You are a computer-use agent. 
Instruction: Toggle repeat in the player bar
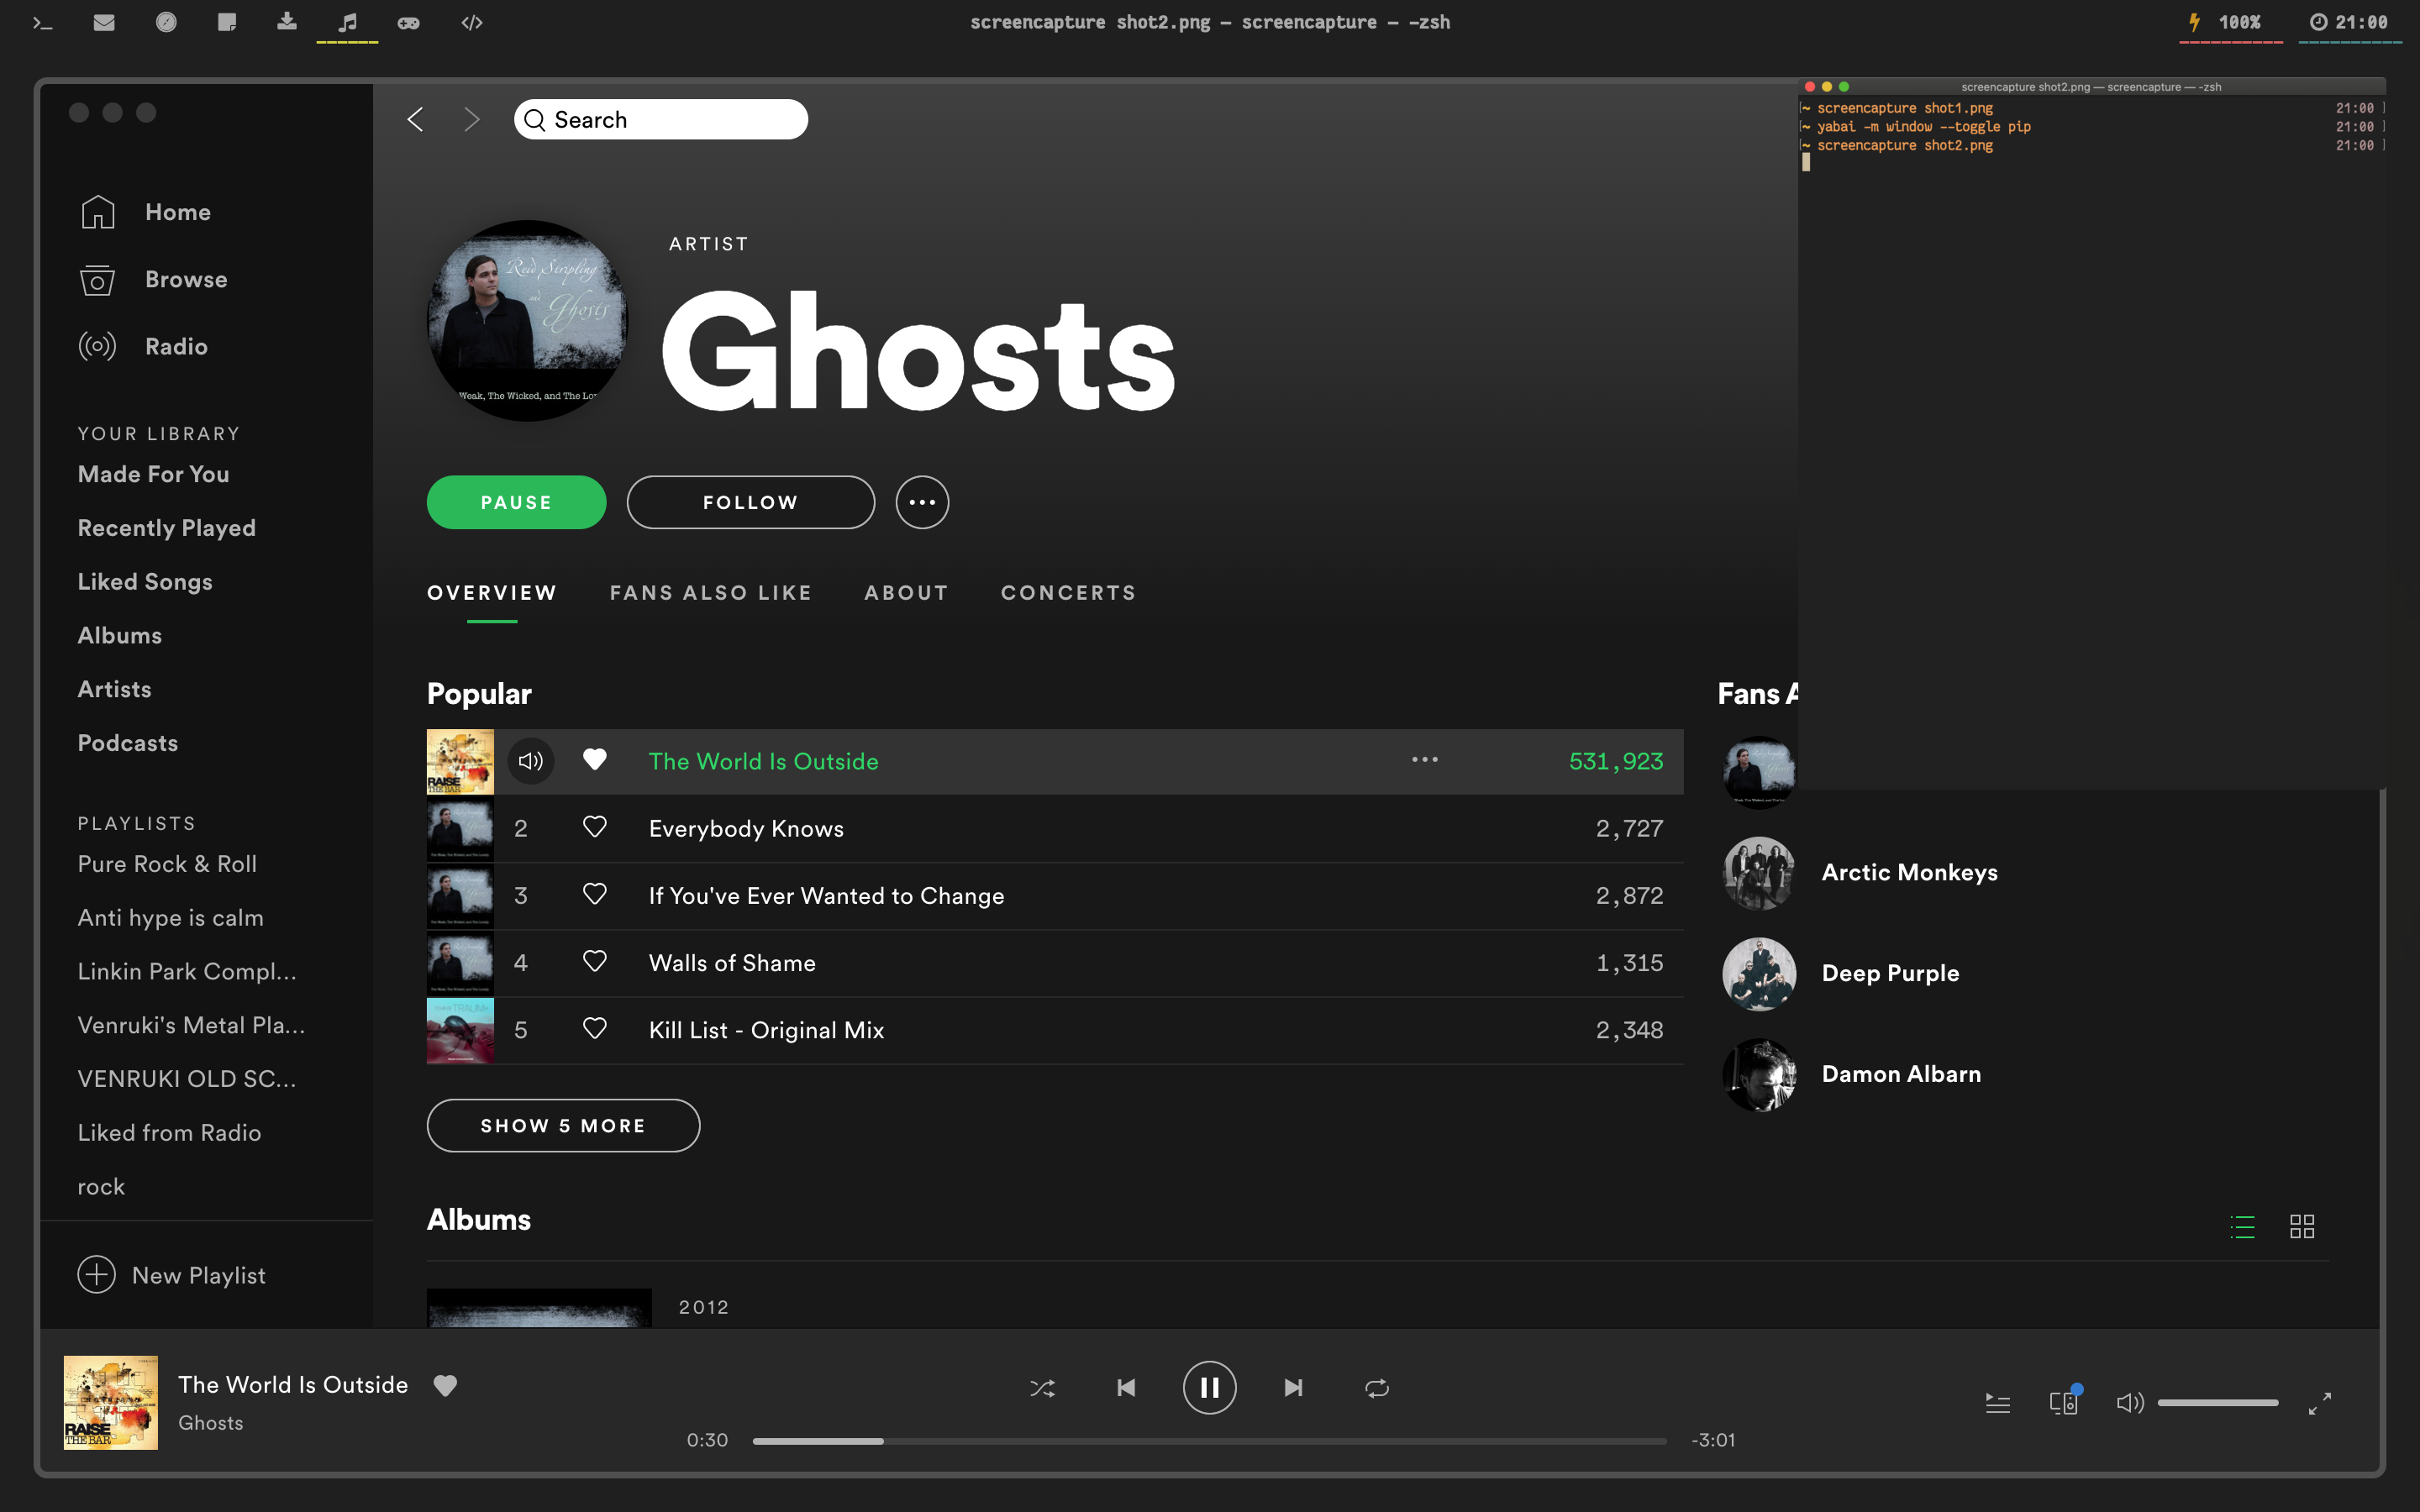coord(1377,1388)
